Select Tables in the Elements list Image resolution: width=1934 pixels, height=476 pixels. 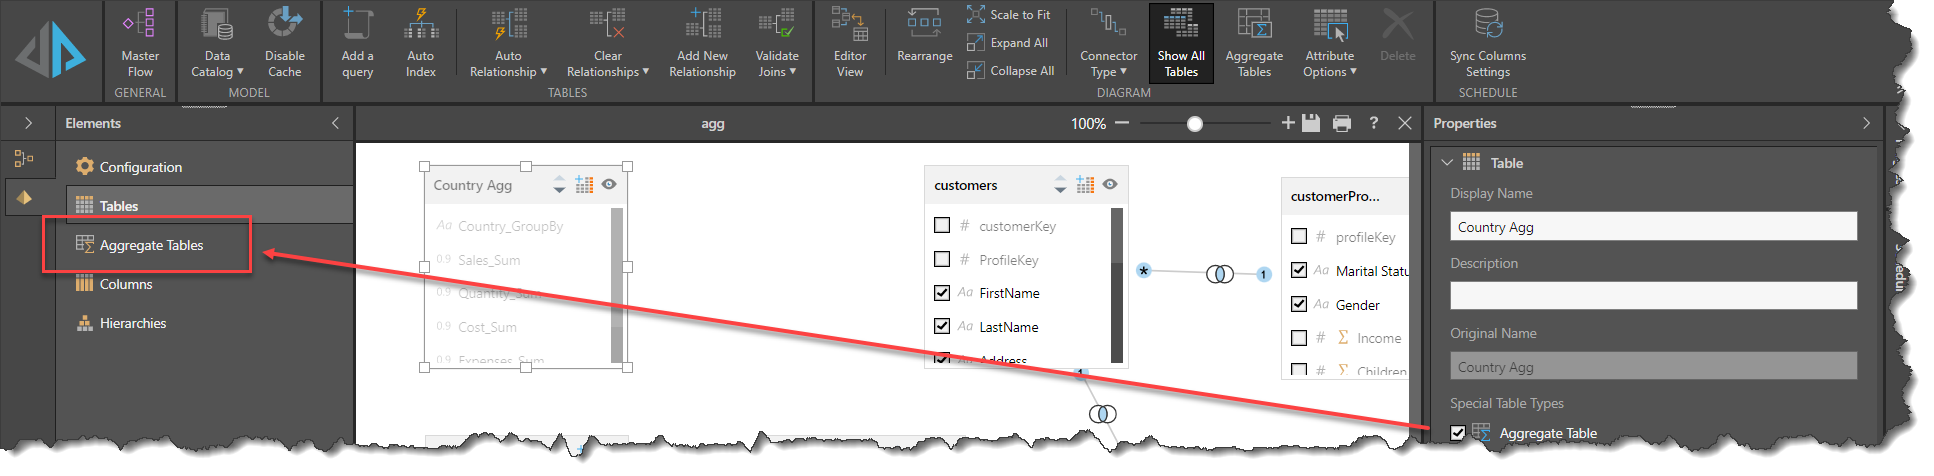pos(209,205)
